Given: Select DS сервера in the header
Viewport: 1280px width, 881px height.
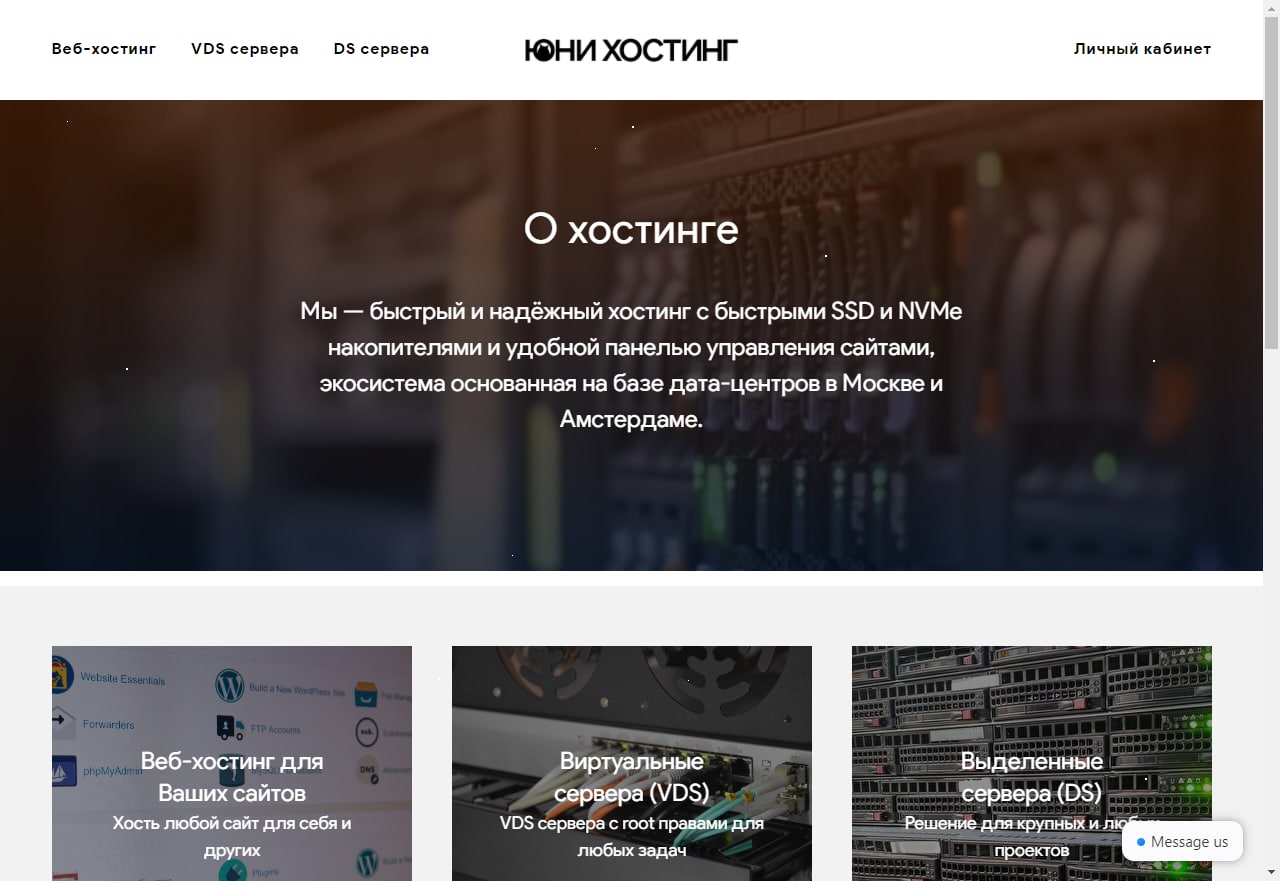Looking at the screenshot, I should [x=381, y=49].
